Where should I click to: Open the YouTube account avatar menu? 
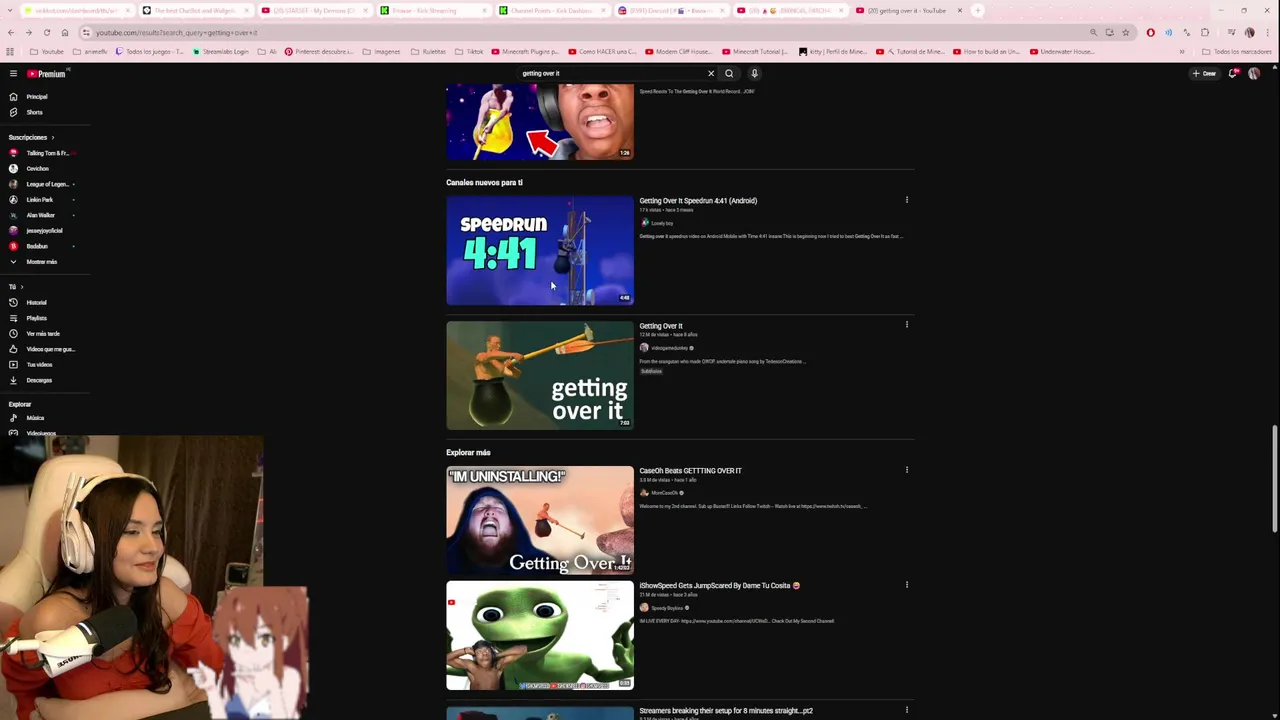1254,73
